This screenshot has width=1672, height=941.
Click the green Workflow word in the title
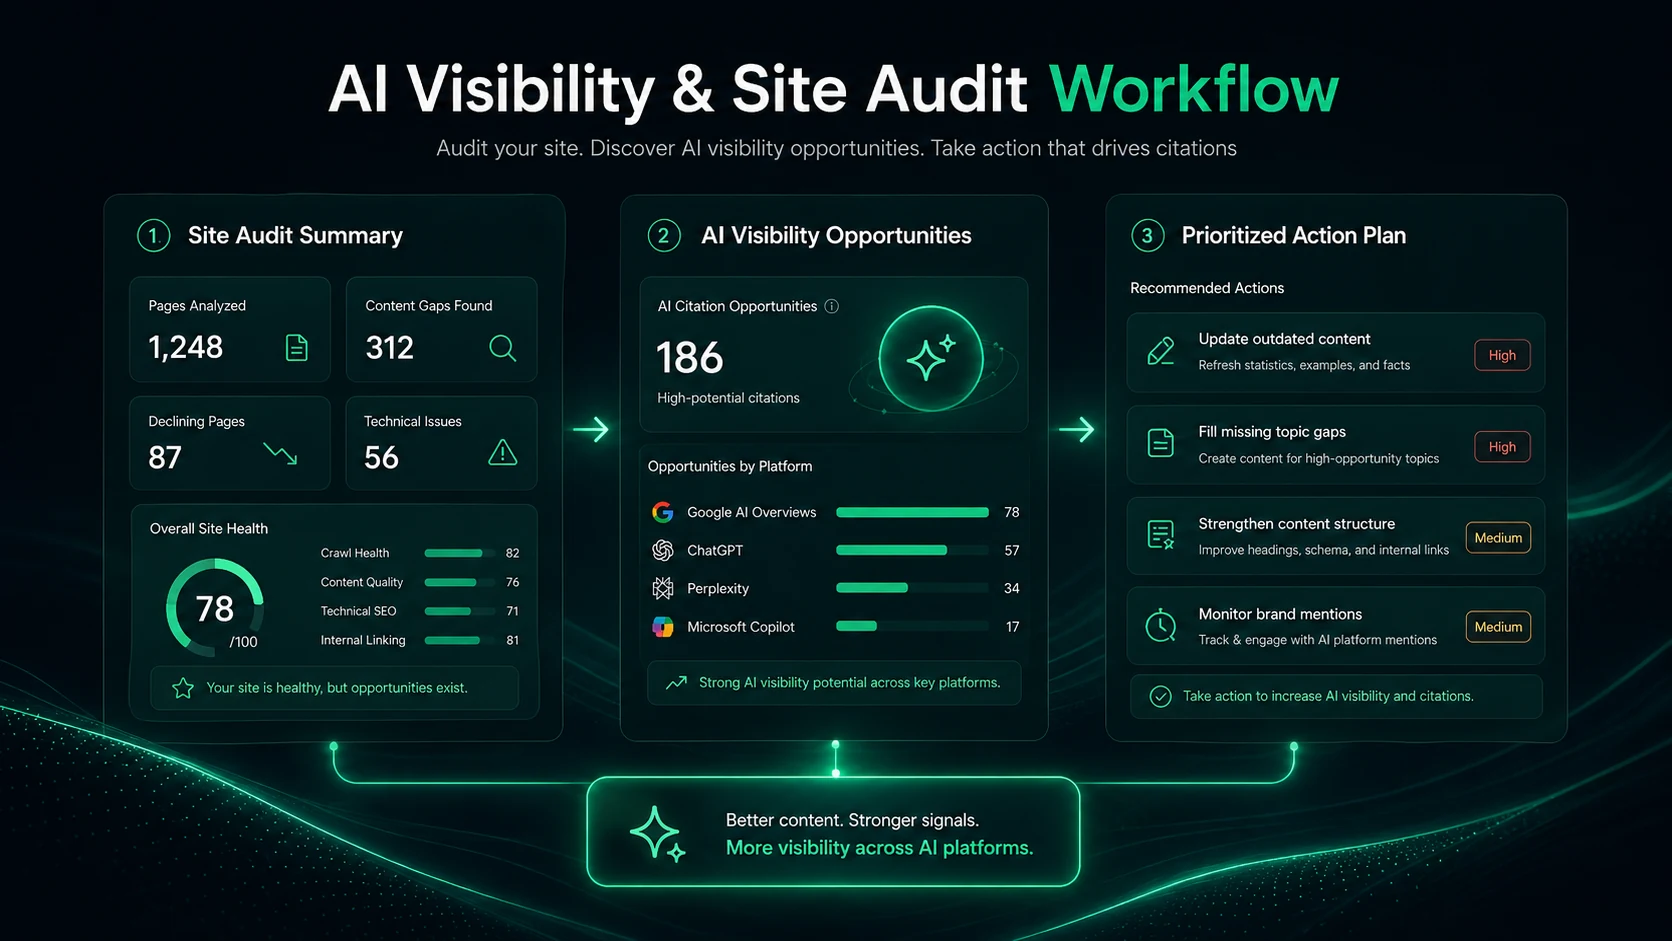[x=1194, y=90]
